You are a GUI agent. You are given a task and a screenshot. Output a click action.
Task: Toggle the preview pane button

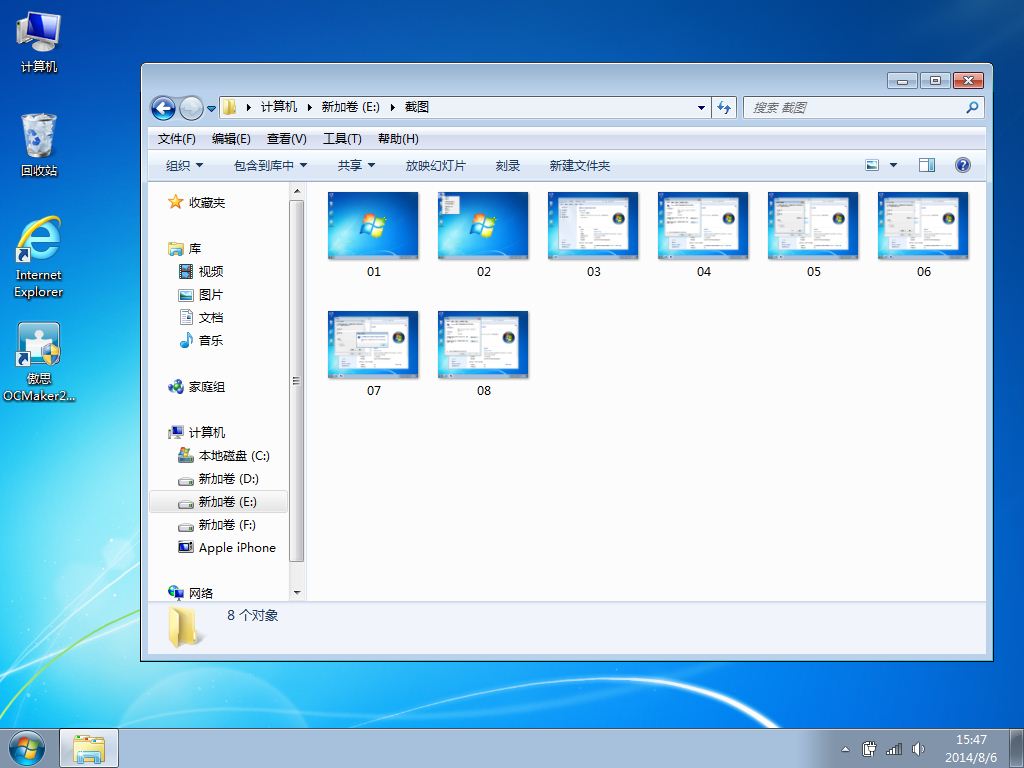927,165
